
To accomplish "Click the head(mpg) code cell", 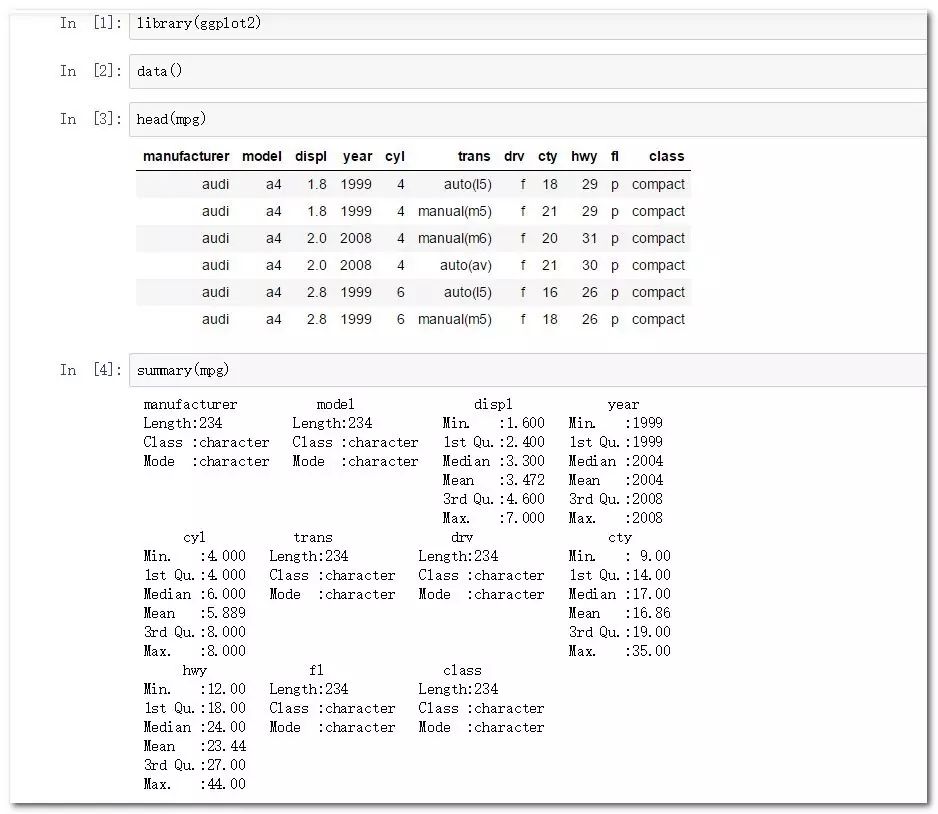I will (x=528, y=119).
